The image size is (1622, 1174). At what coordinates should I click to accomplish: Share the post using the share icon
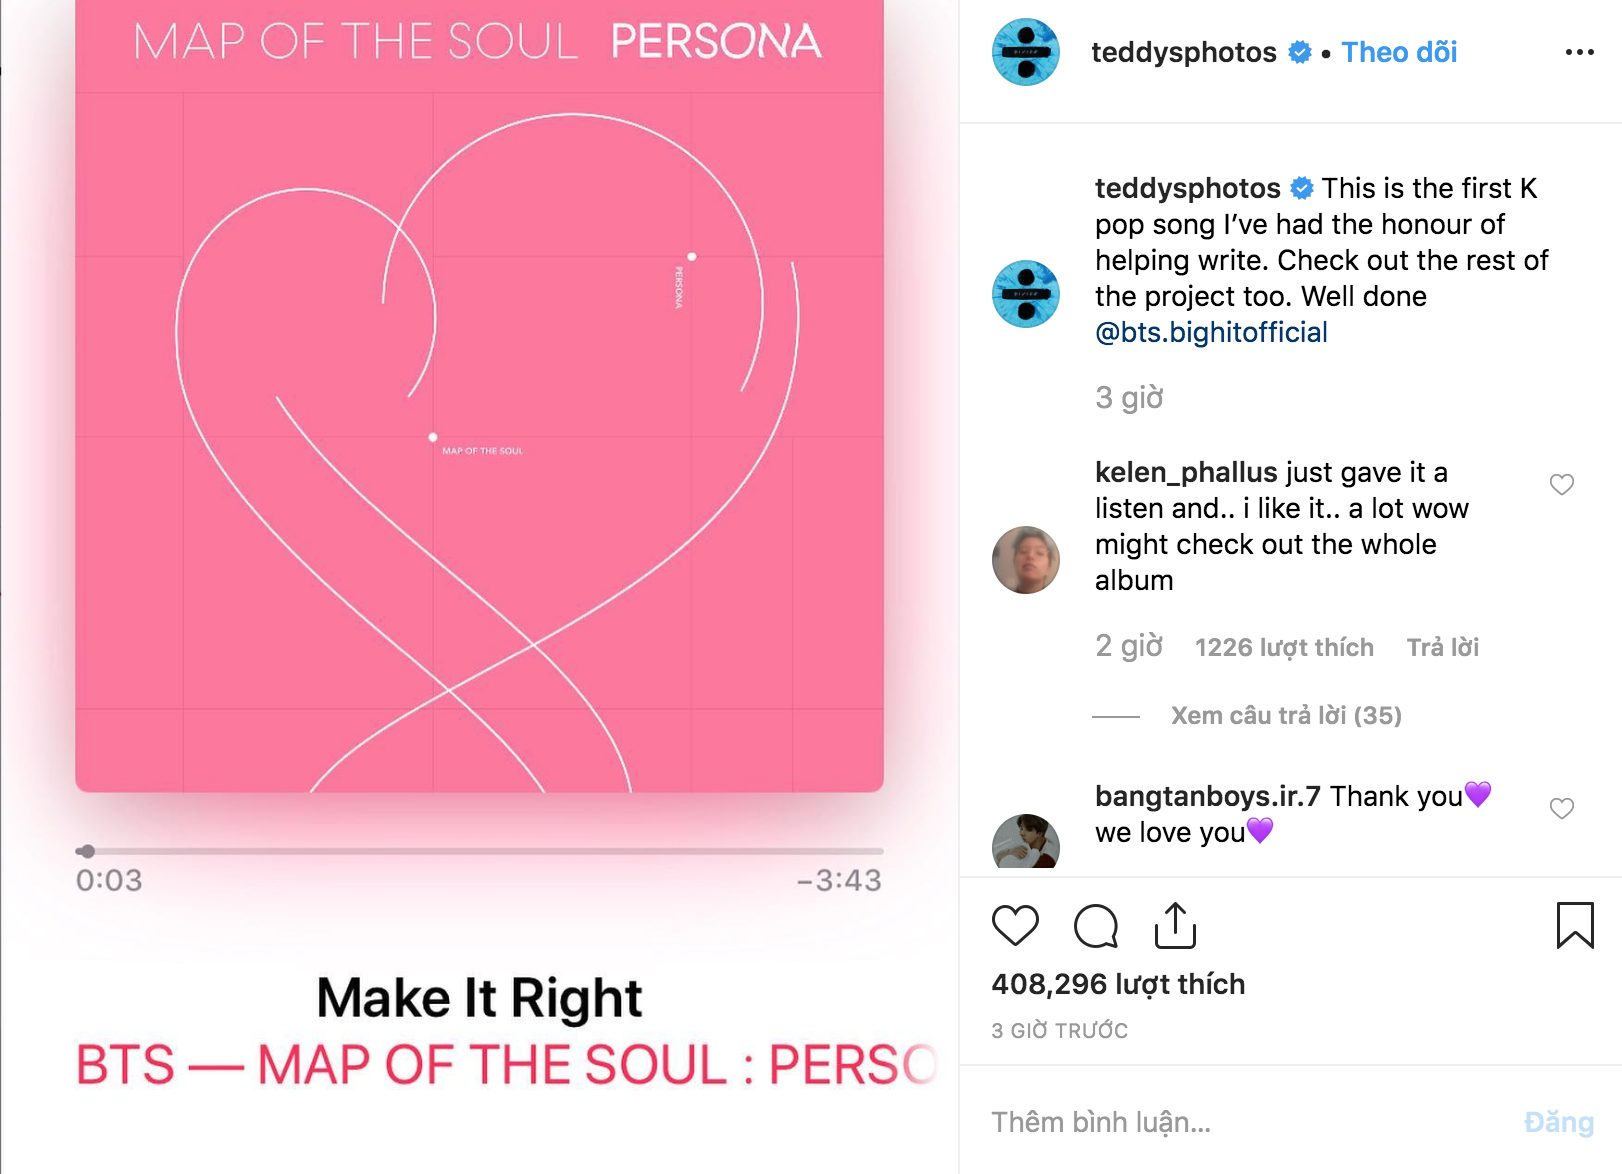click(x=1175, y=925)
